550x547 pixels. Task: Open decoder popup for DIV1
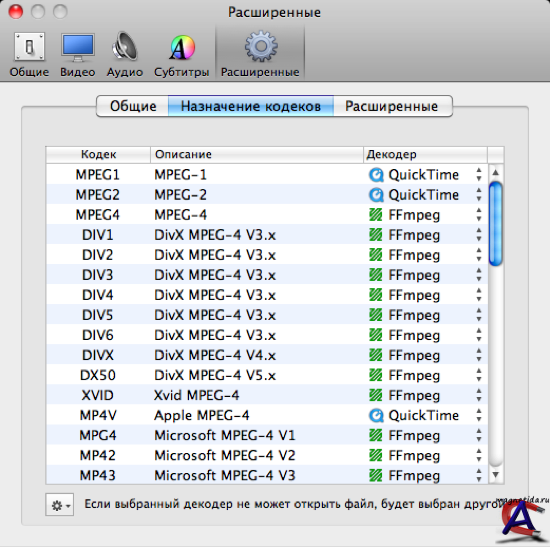pyautogui.click(x=425, y=235)
